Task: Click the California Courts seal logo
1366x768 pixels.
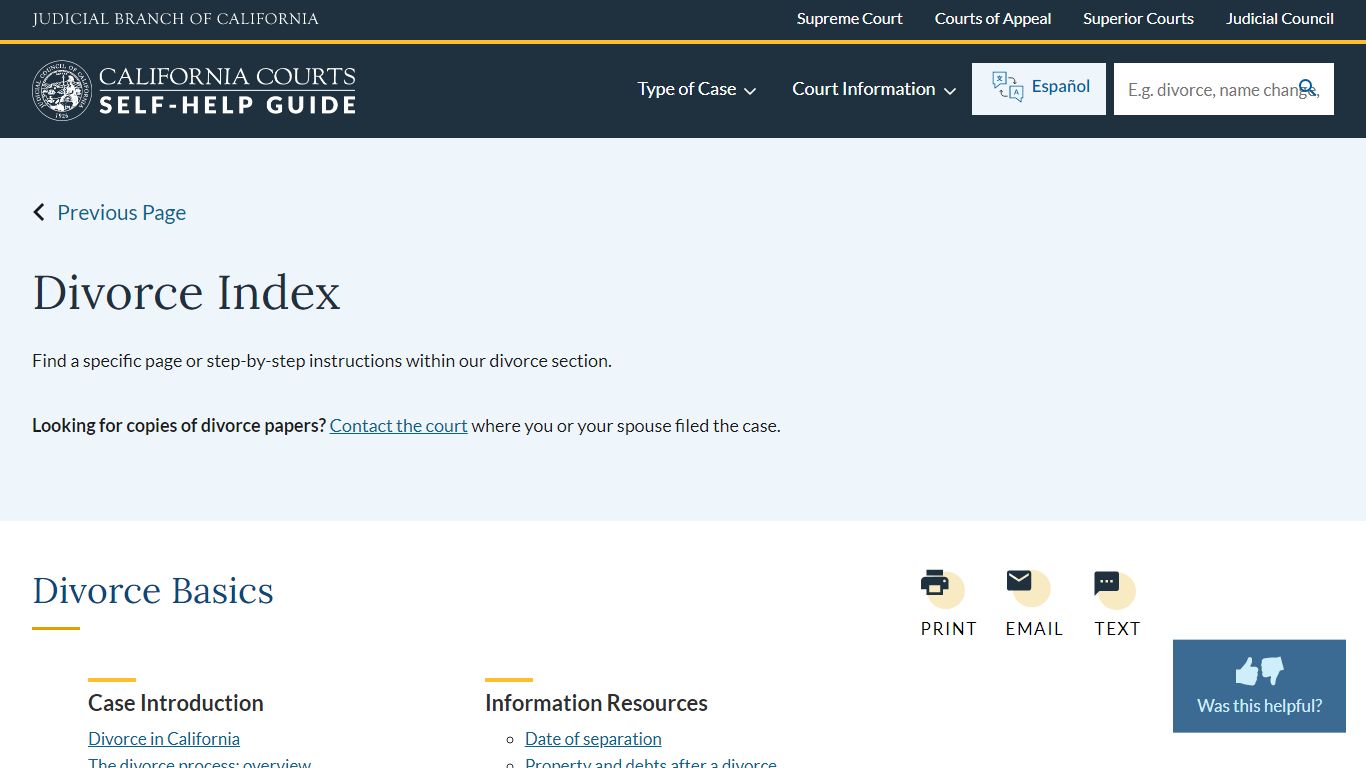Action: pos(62,90)
